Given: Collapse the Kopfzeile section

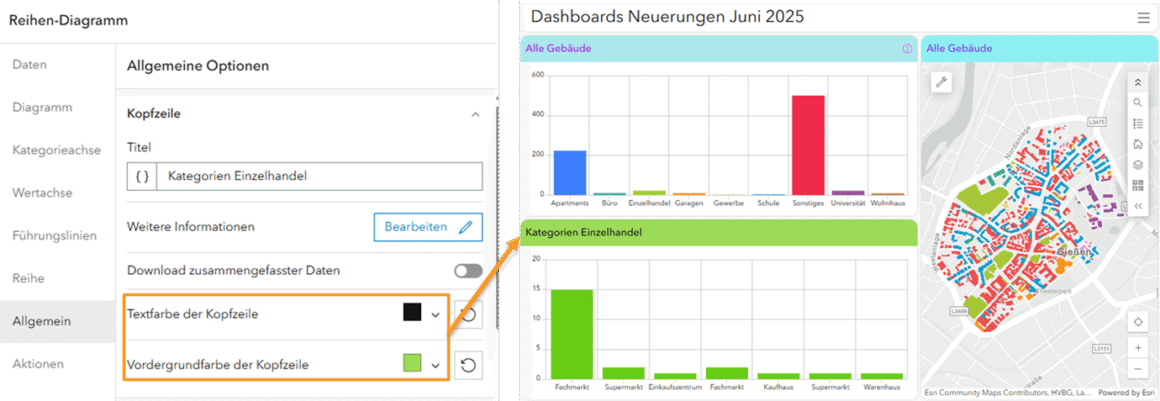Looking at the screenshot, I should [x=475, y=114].
